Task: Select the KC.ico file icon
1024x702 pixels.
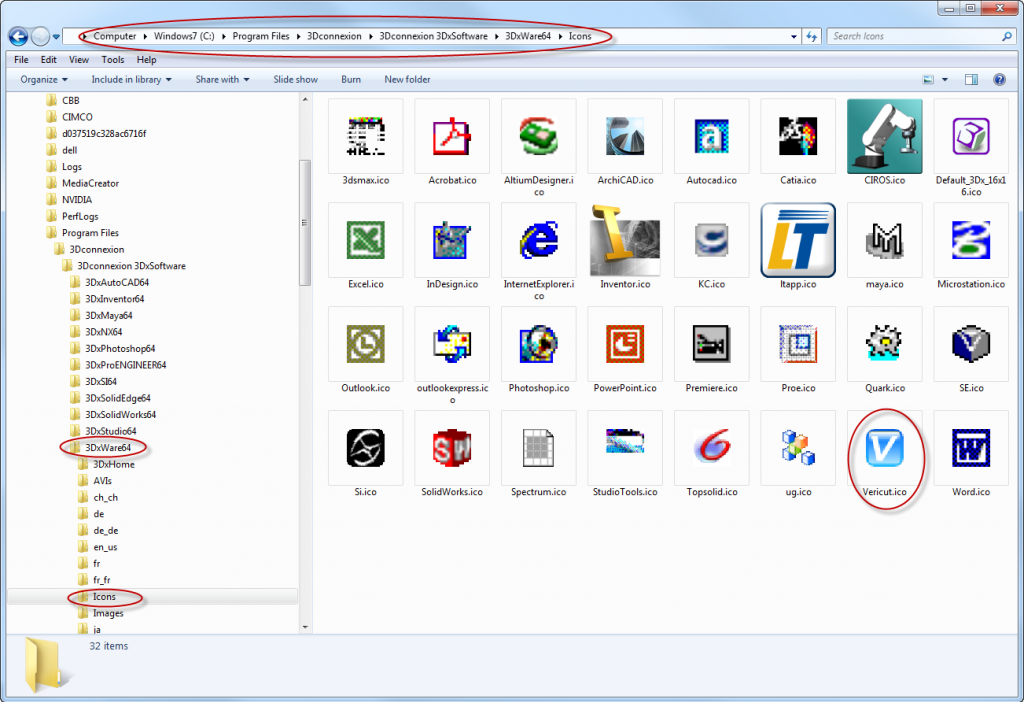Action: click(x=712, y=240)
